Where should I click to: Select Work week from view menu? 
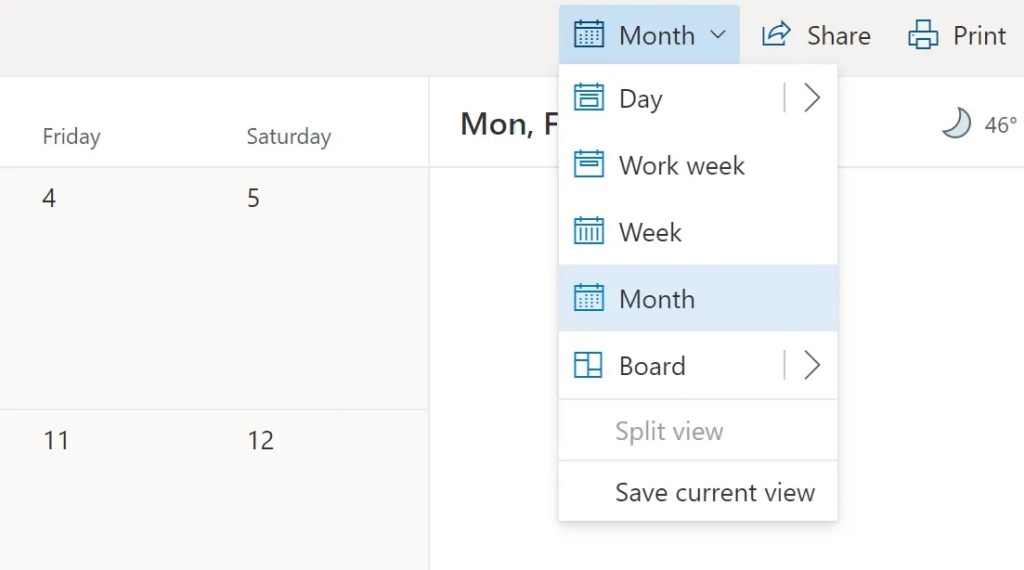(682, 165)
